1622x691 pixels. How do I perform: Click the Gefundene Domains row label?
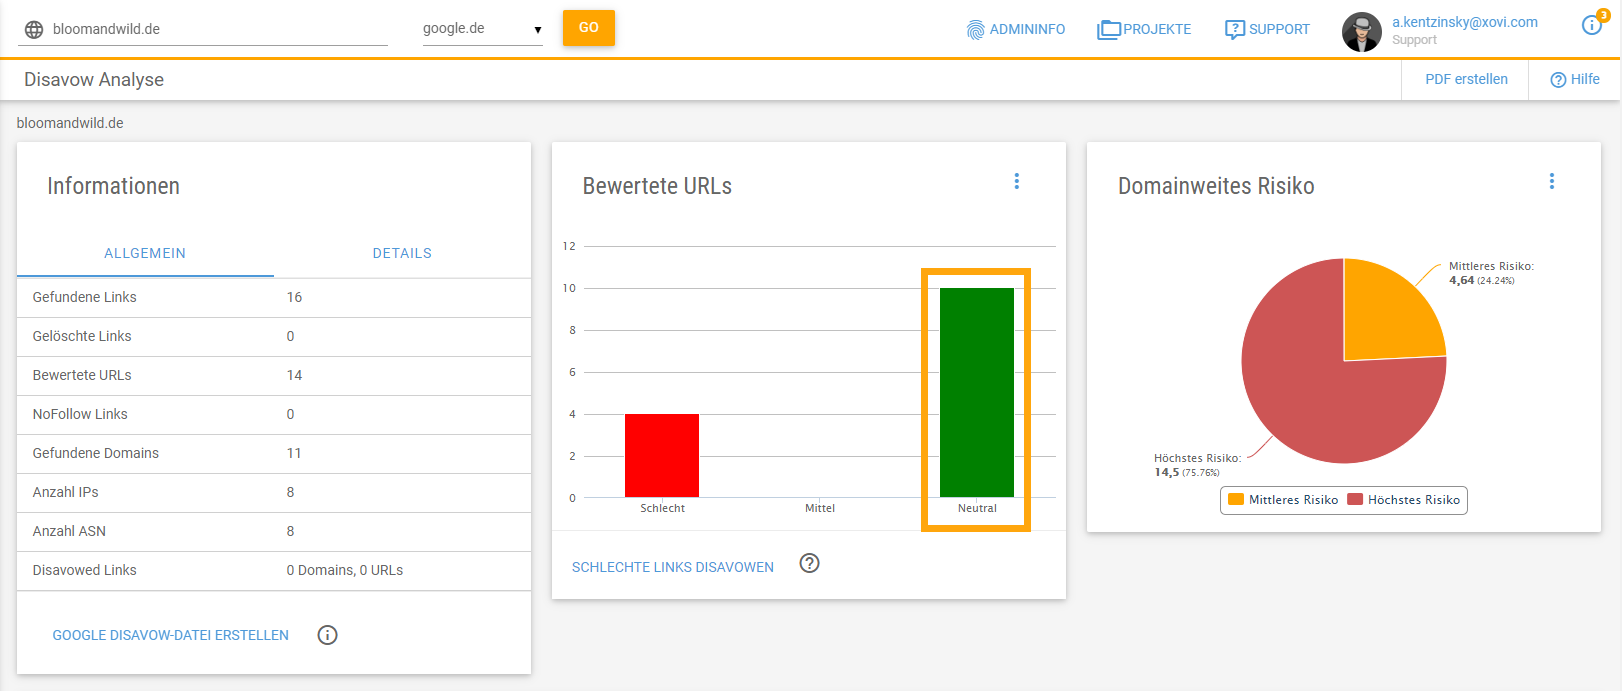coord(96,453)
